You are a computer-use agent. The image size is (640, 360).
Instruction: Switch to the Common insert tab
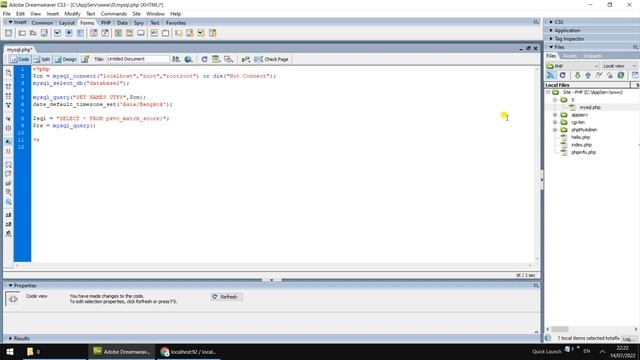(x=42, y=23)
